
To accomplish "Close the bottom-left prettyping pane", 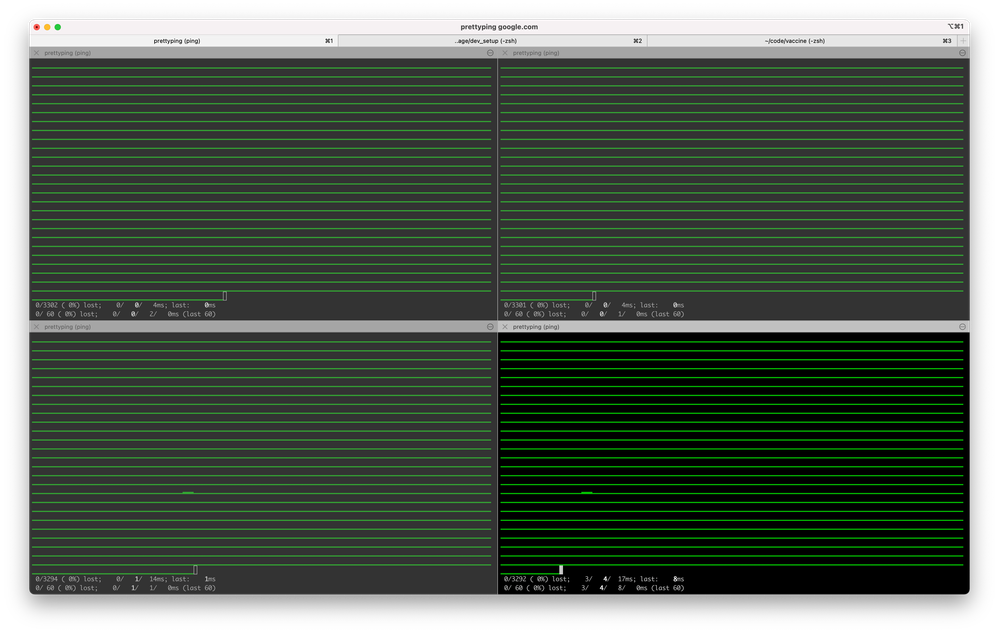I will 37,327.
